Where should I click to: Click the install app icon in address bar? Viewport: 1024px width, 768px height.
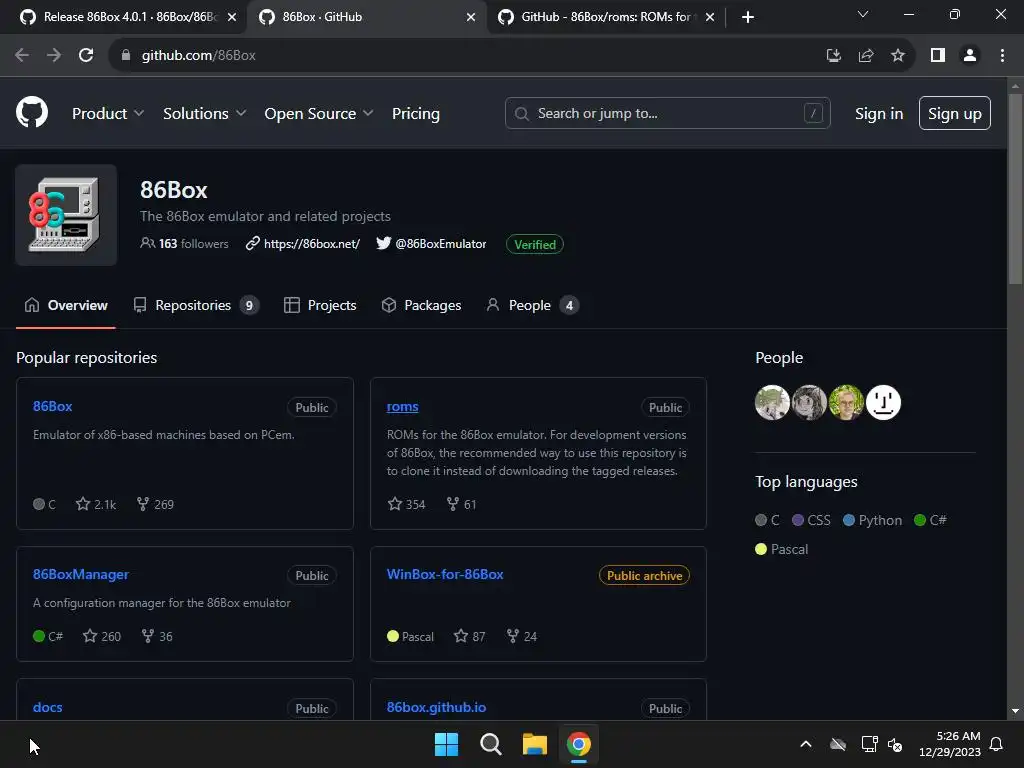834,56
